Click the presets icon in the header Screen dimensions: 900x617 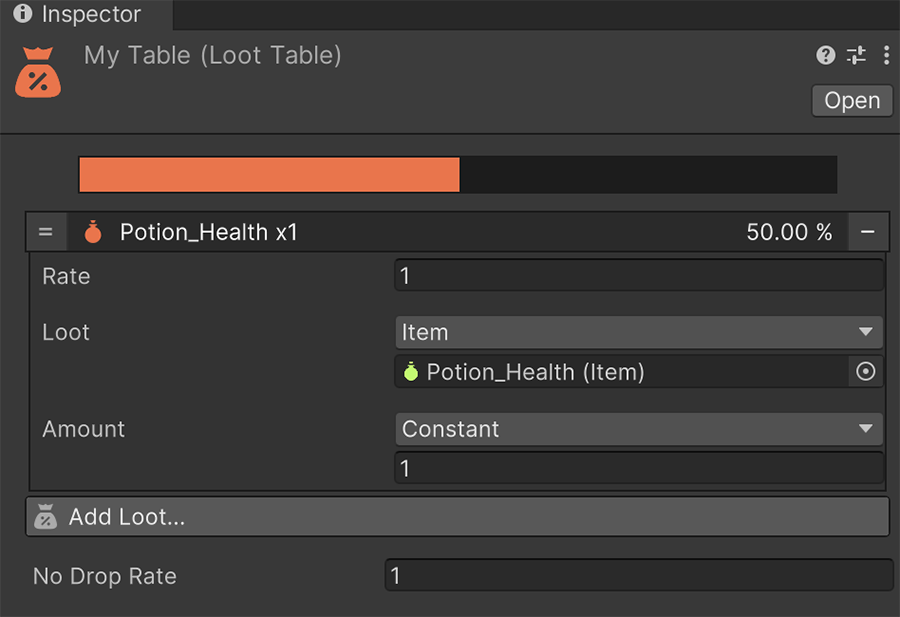(x=856, y=55)
